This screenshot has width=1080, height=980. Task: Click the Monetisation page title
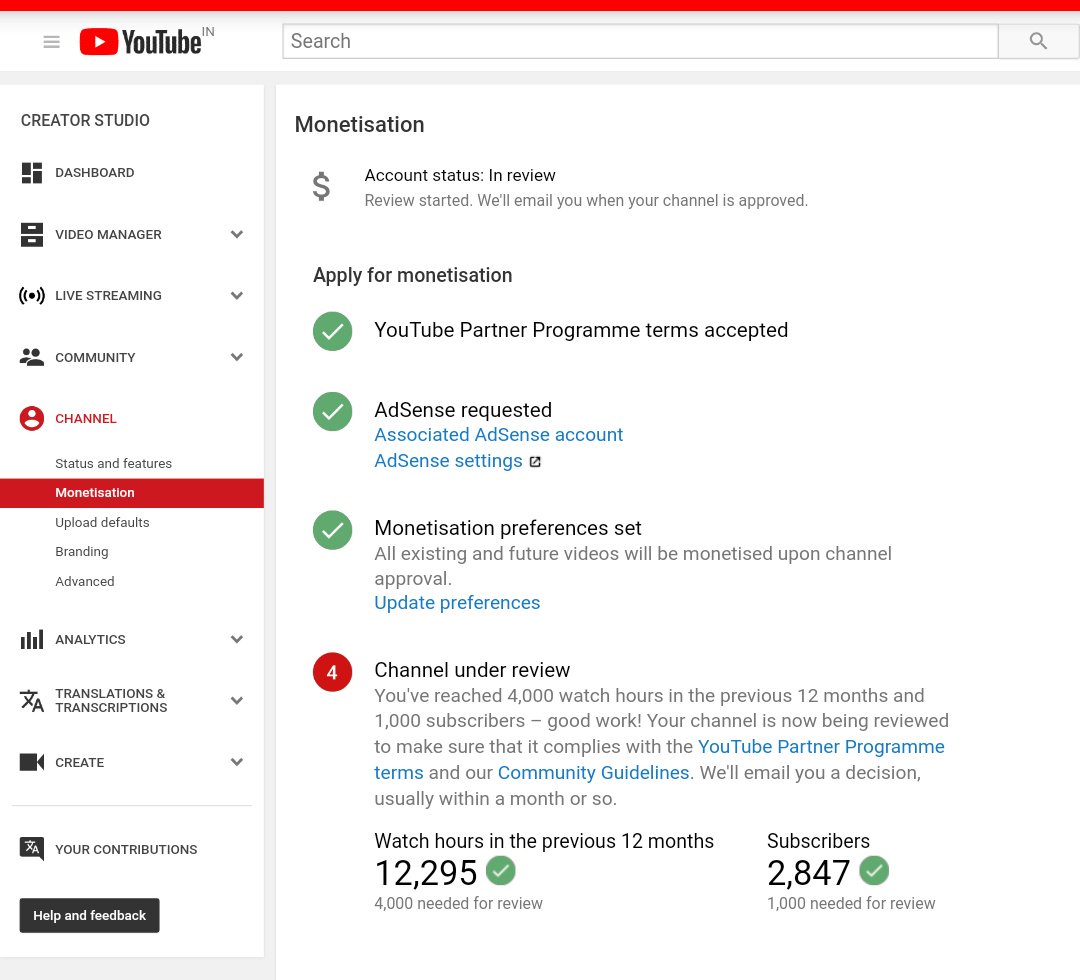point(360,125)
